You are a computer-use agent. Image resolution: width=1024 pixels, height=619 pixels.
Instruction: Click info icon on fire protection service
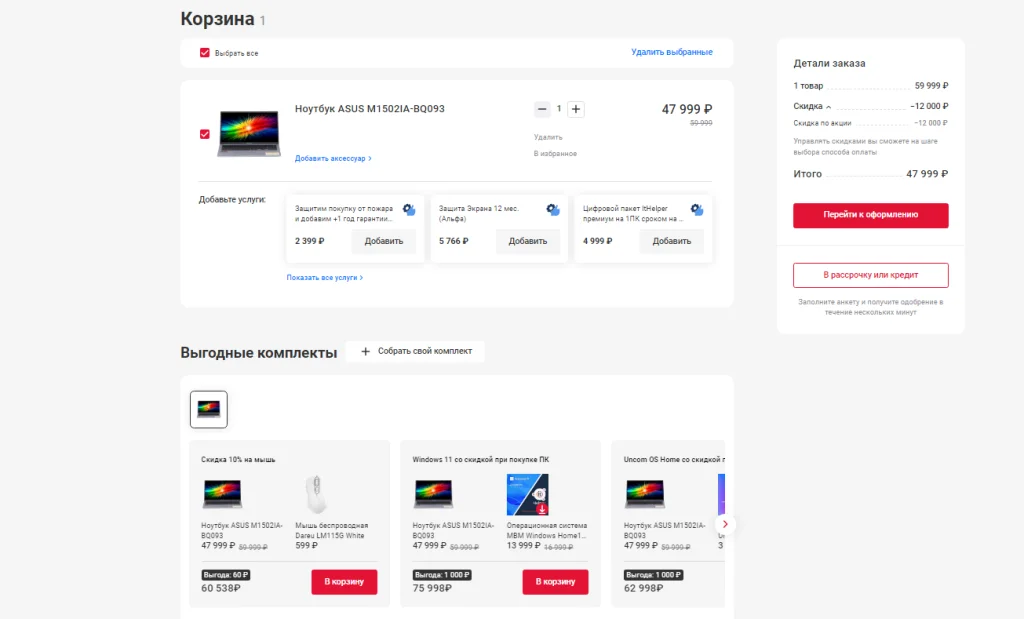409,210
